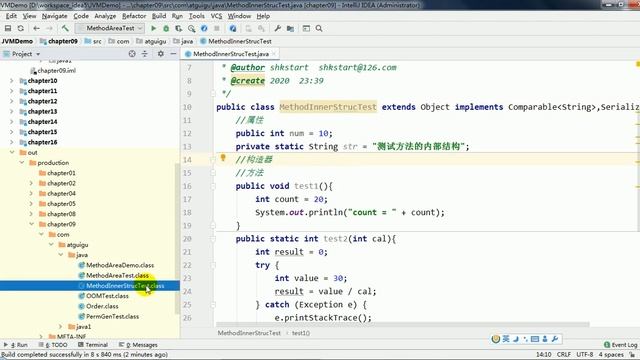Viewport: 640px width, 360px height.
Task: Click the Project panel locate-file target icon
Action: 132,54
